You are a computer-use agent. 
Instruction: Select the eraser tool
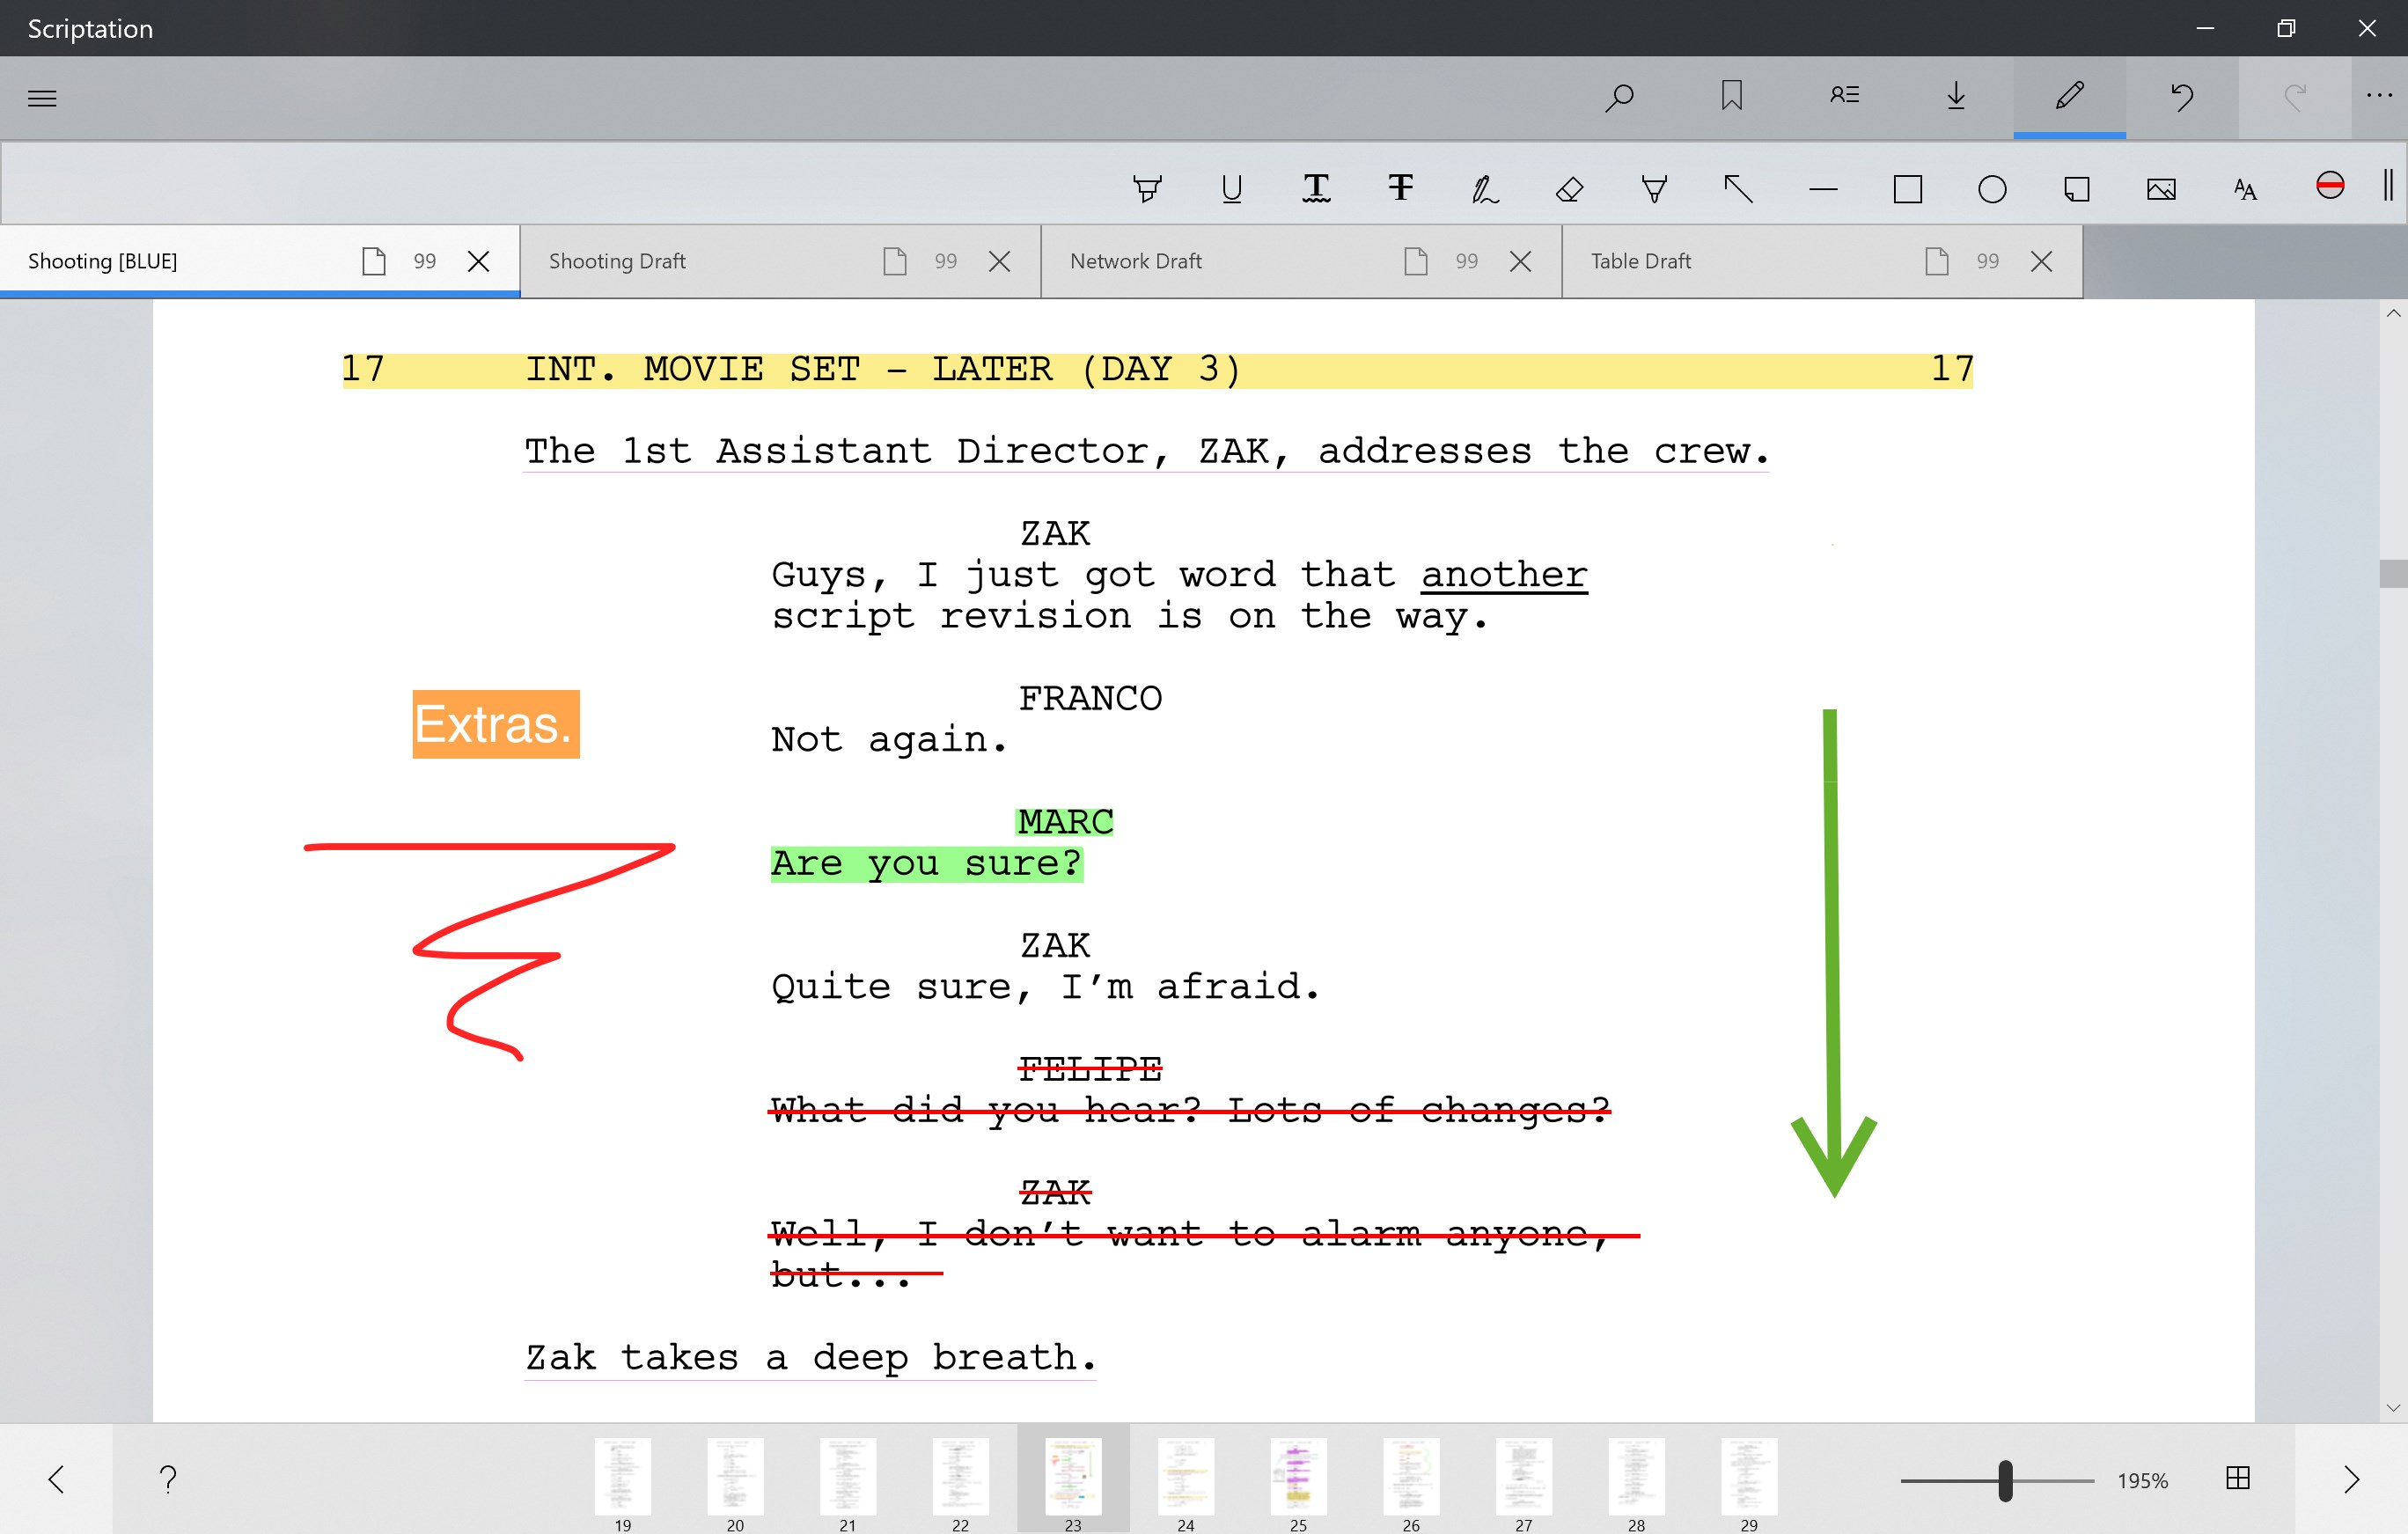point(1569,188)
